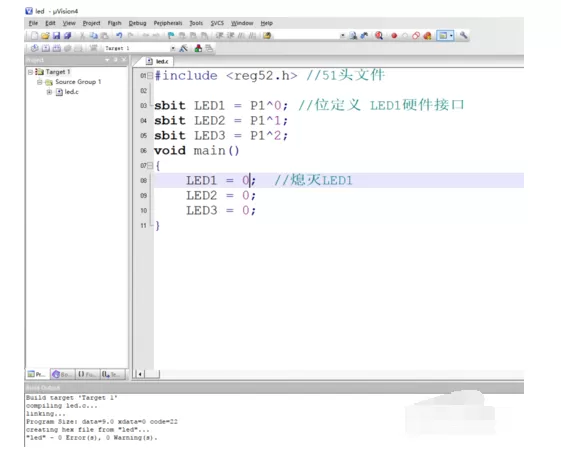Expand the led.c file node
This screenshot has height=458, width=561.
coord(49,92)
